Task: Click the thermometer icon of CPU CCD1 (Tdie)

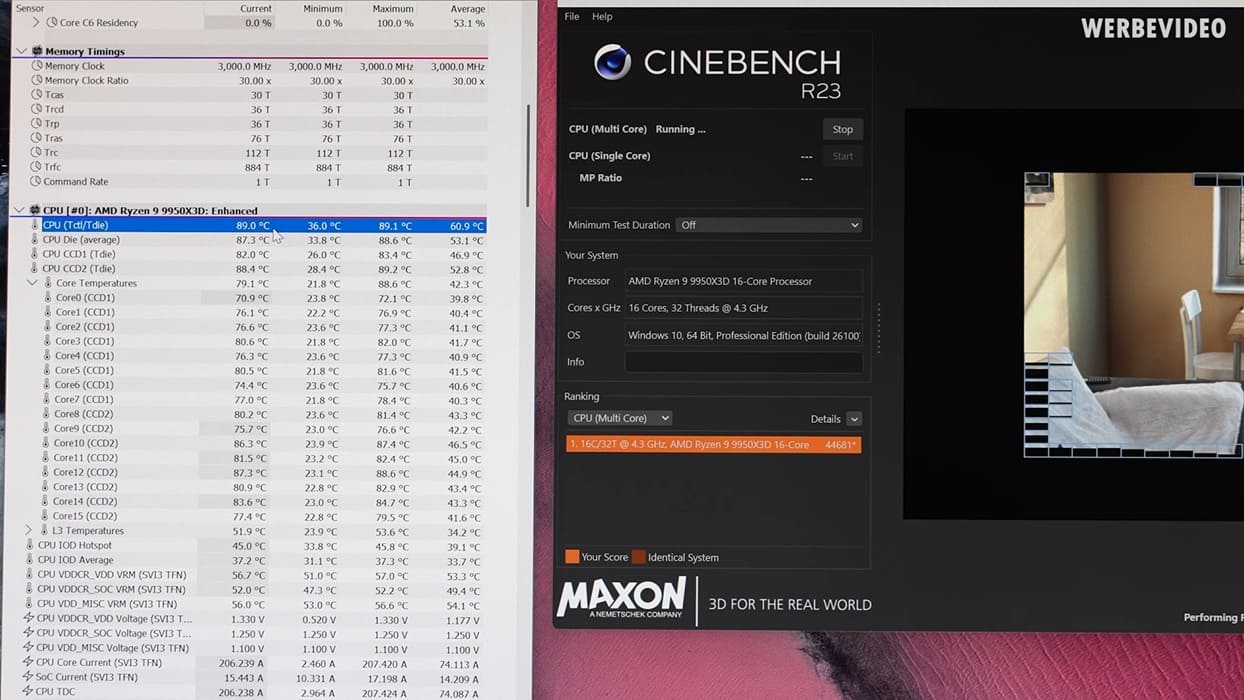Action: point(36,254)
